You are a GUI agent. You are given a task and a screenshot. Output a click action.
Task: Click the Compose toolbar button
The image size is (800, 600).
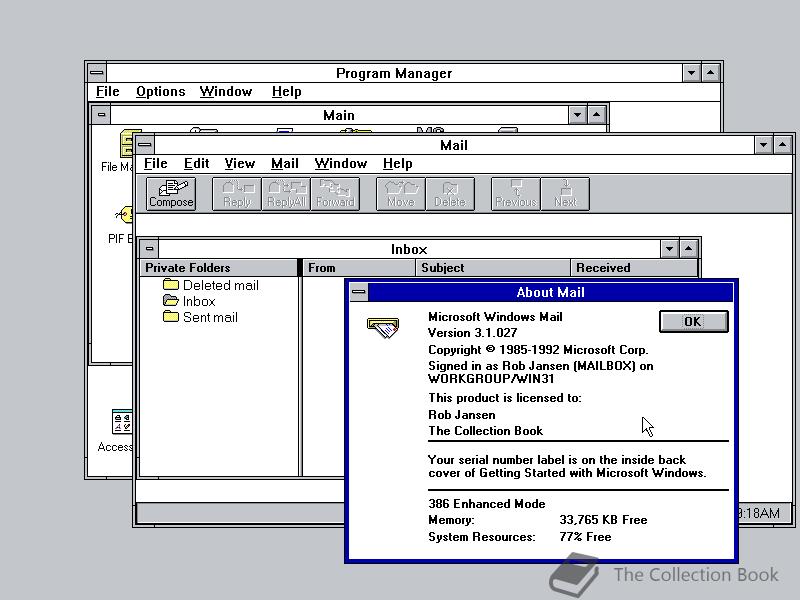(x=171, y=194)
